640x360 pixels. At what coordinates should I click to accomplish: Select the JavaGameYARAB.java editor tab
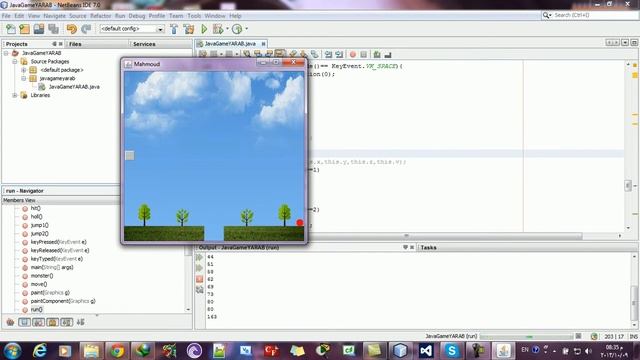pyautogui.click(x=230, y=44)
